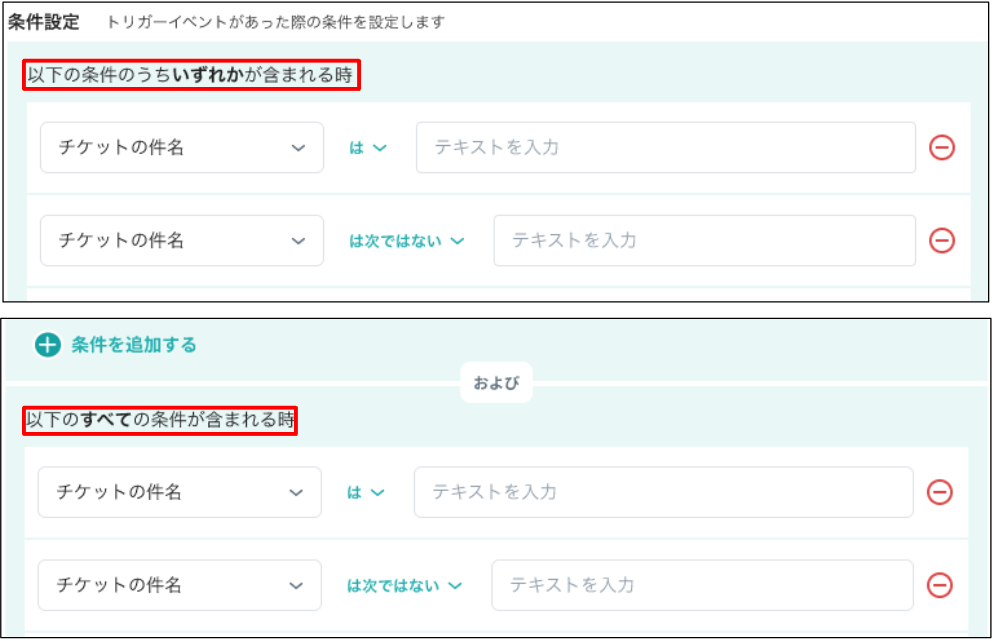Click the 条件を追加する link text
The width and height of the screenshot is (994, 641).
click(x=134, y=345)
